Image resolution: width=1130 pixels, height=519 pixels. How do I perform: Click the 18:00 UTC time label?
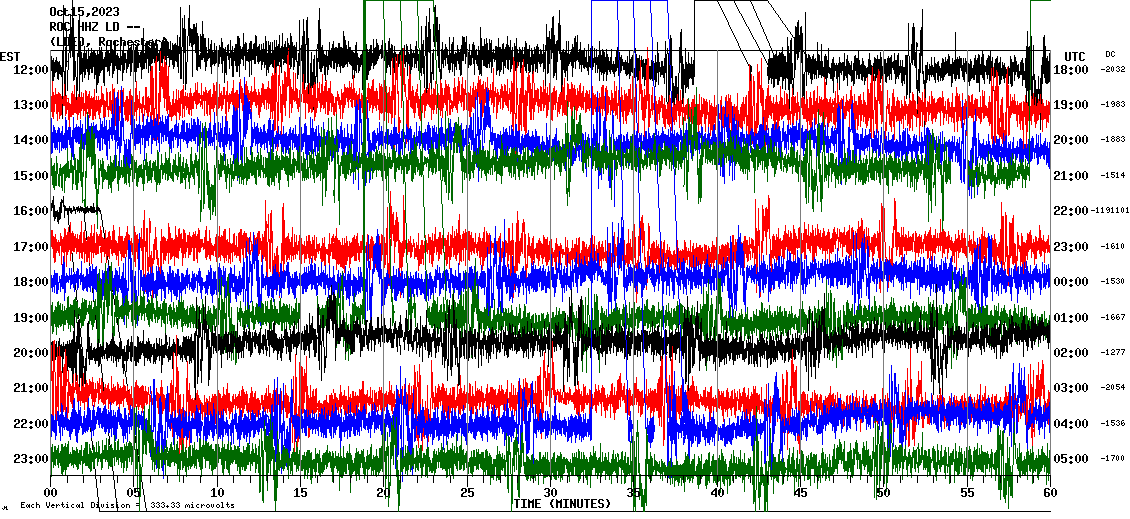pyautogui.click(x=1071, y=70)
